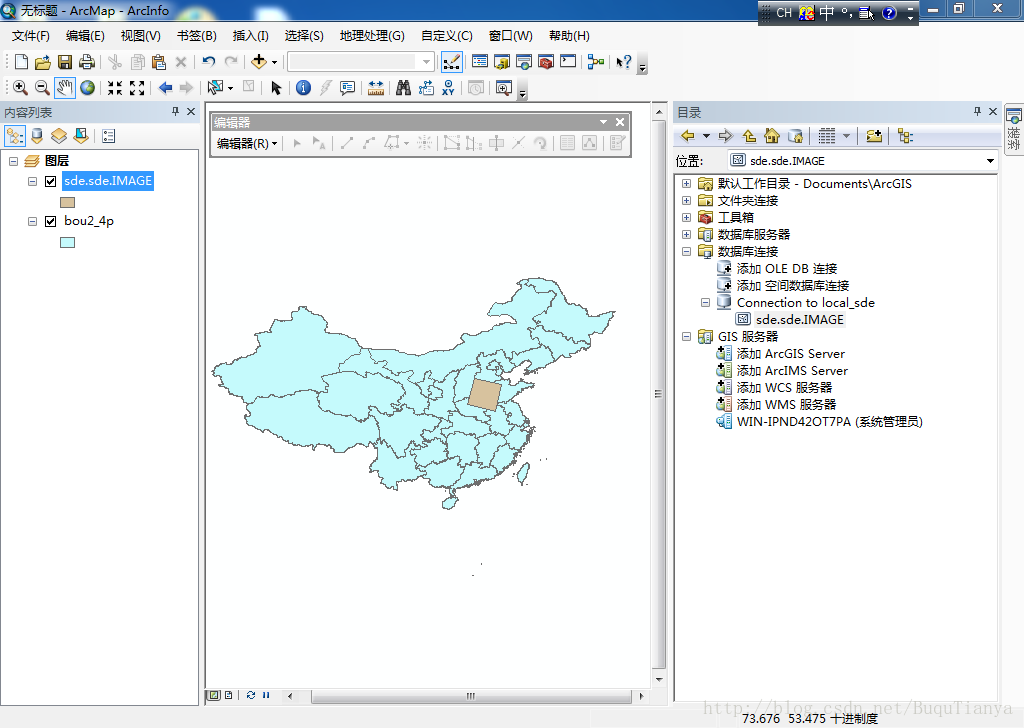Collapse the bou2_4p layer legend
Viewport: 1024px width, 728px height.
[x=33, y=221]
